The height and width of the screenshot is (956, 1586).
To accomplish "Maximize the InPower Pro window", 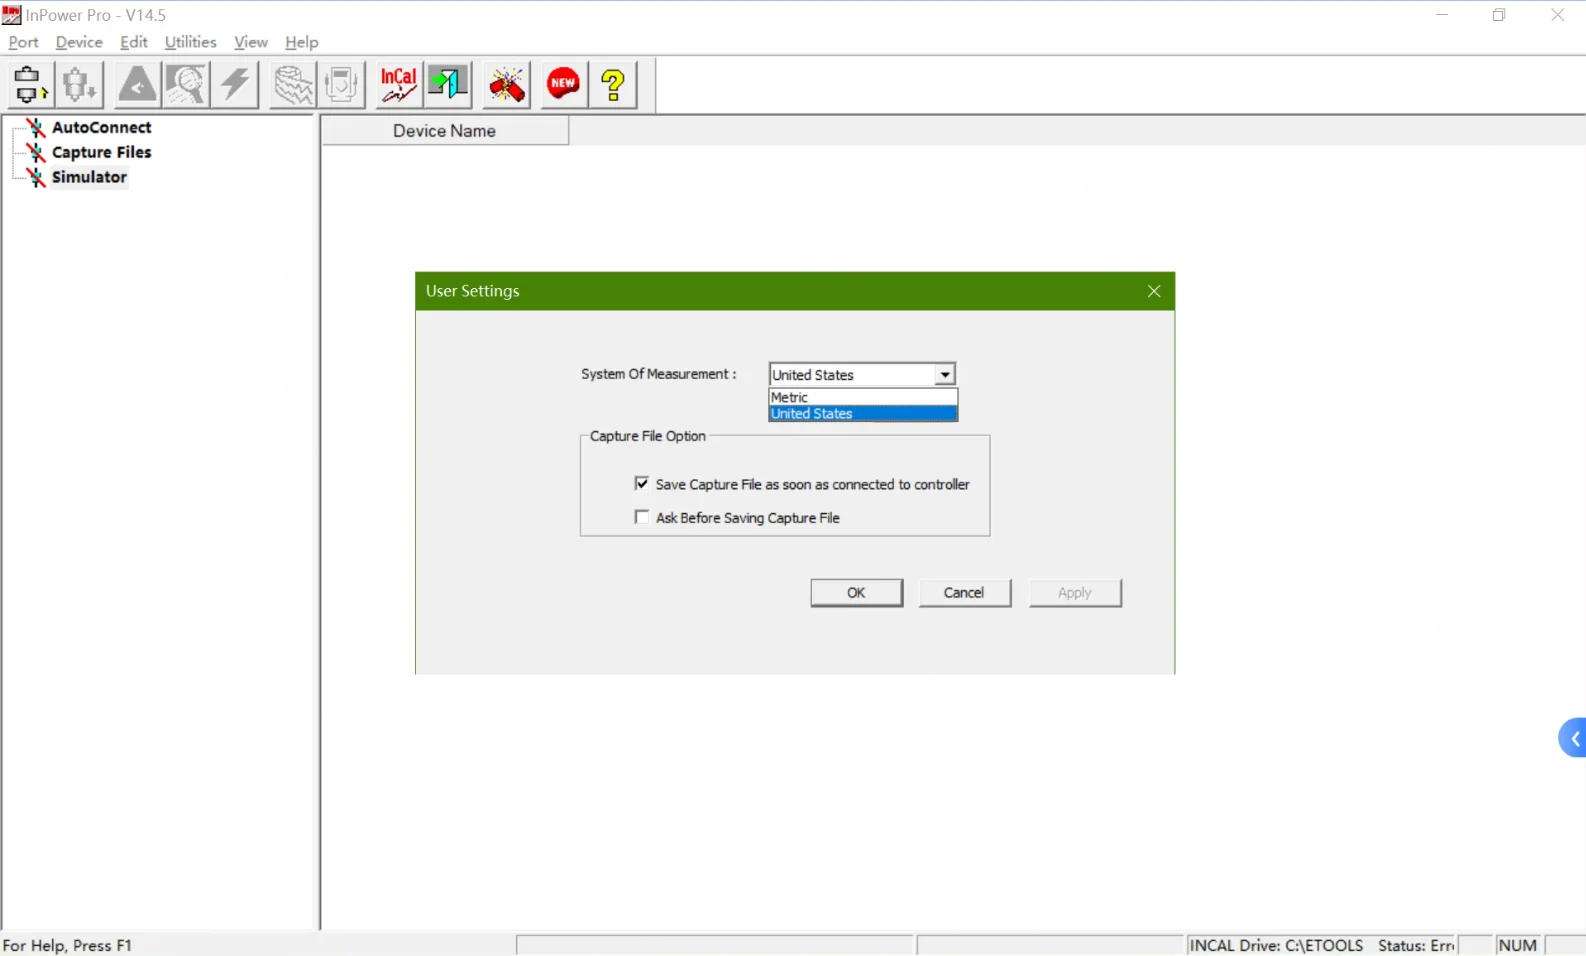I will [x=1499, y=15].
